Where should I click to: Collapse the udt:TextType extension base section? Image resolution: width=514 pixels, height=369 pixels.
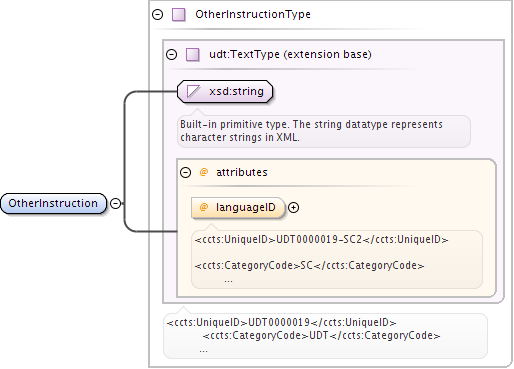171,54
